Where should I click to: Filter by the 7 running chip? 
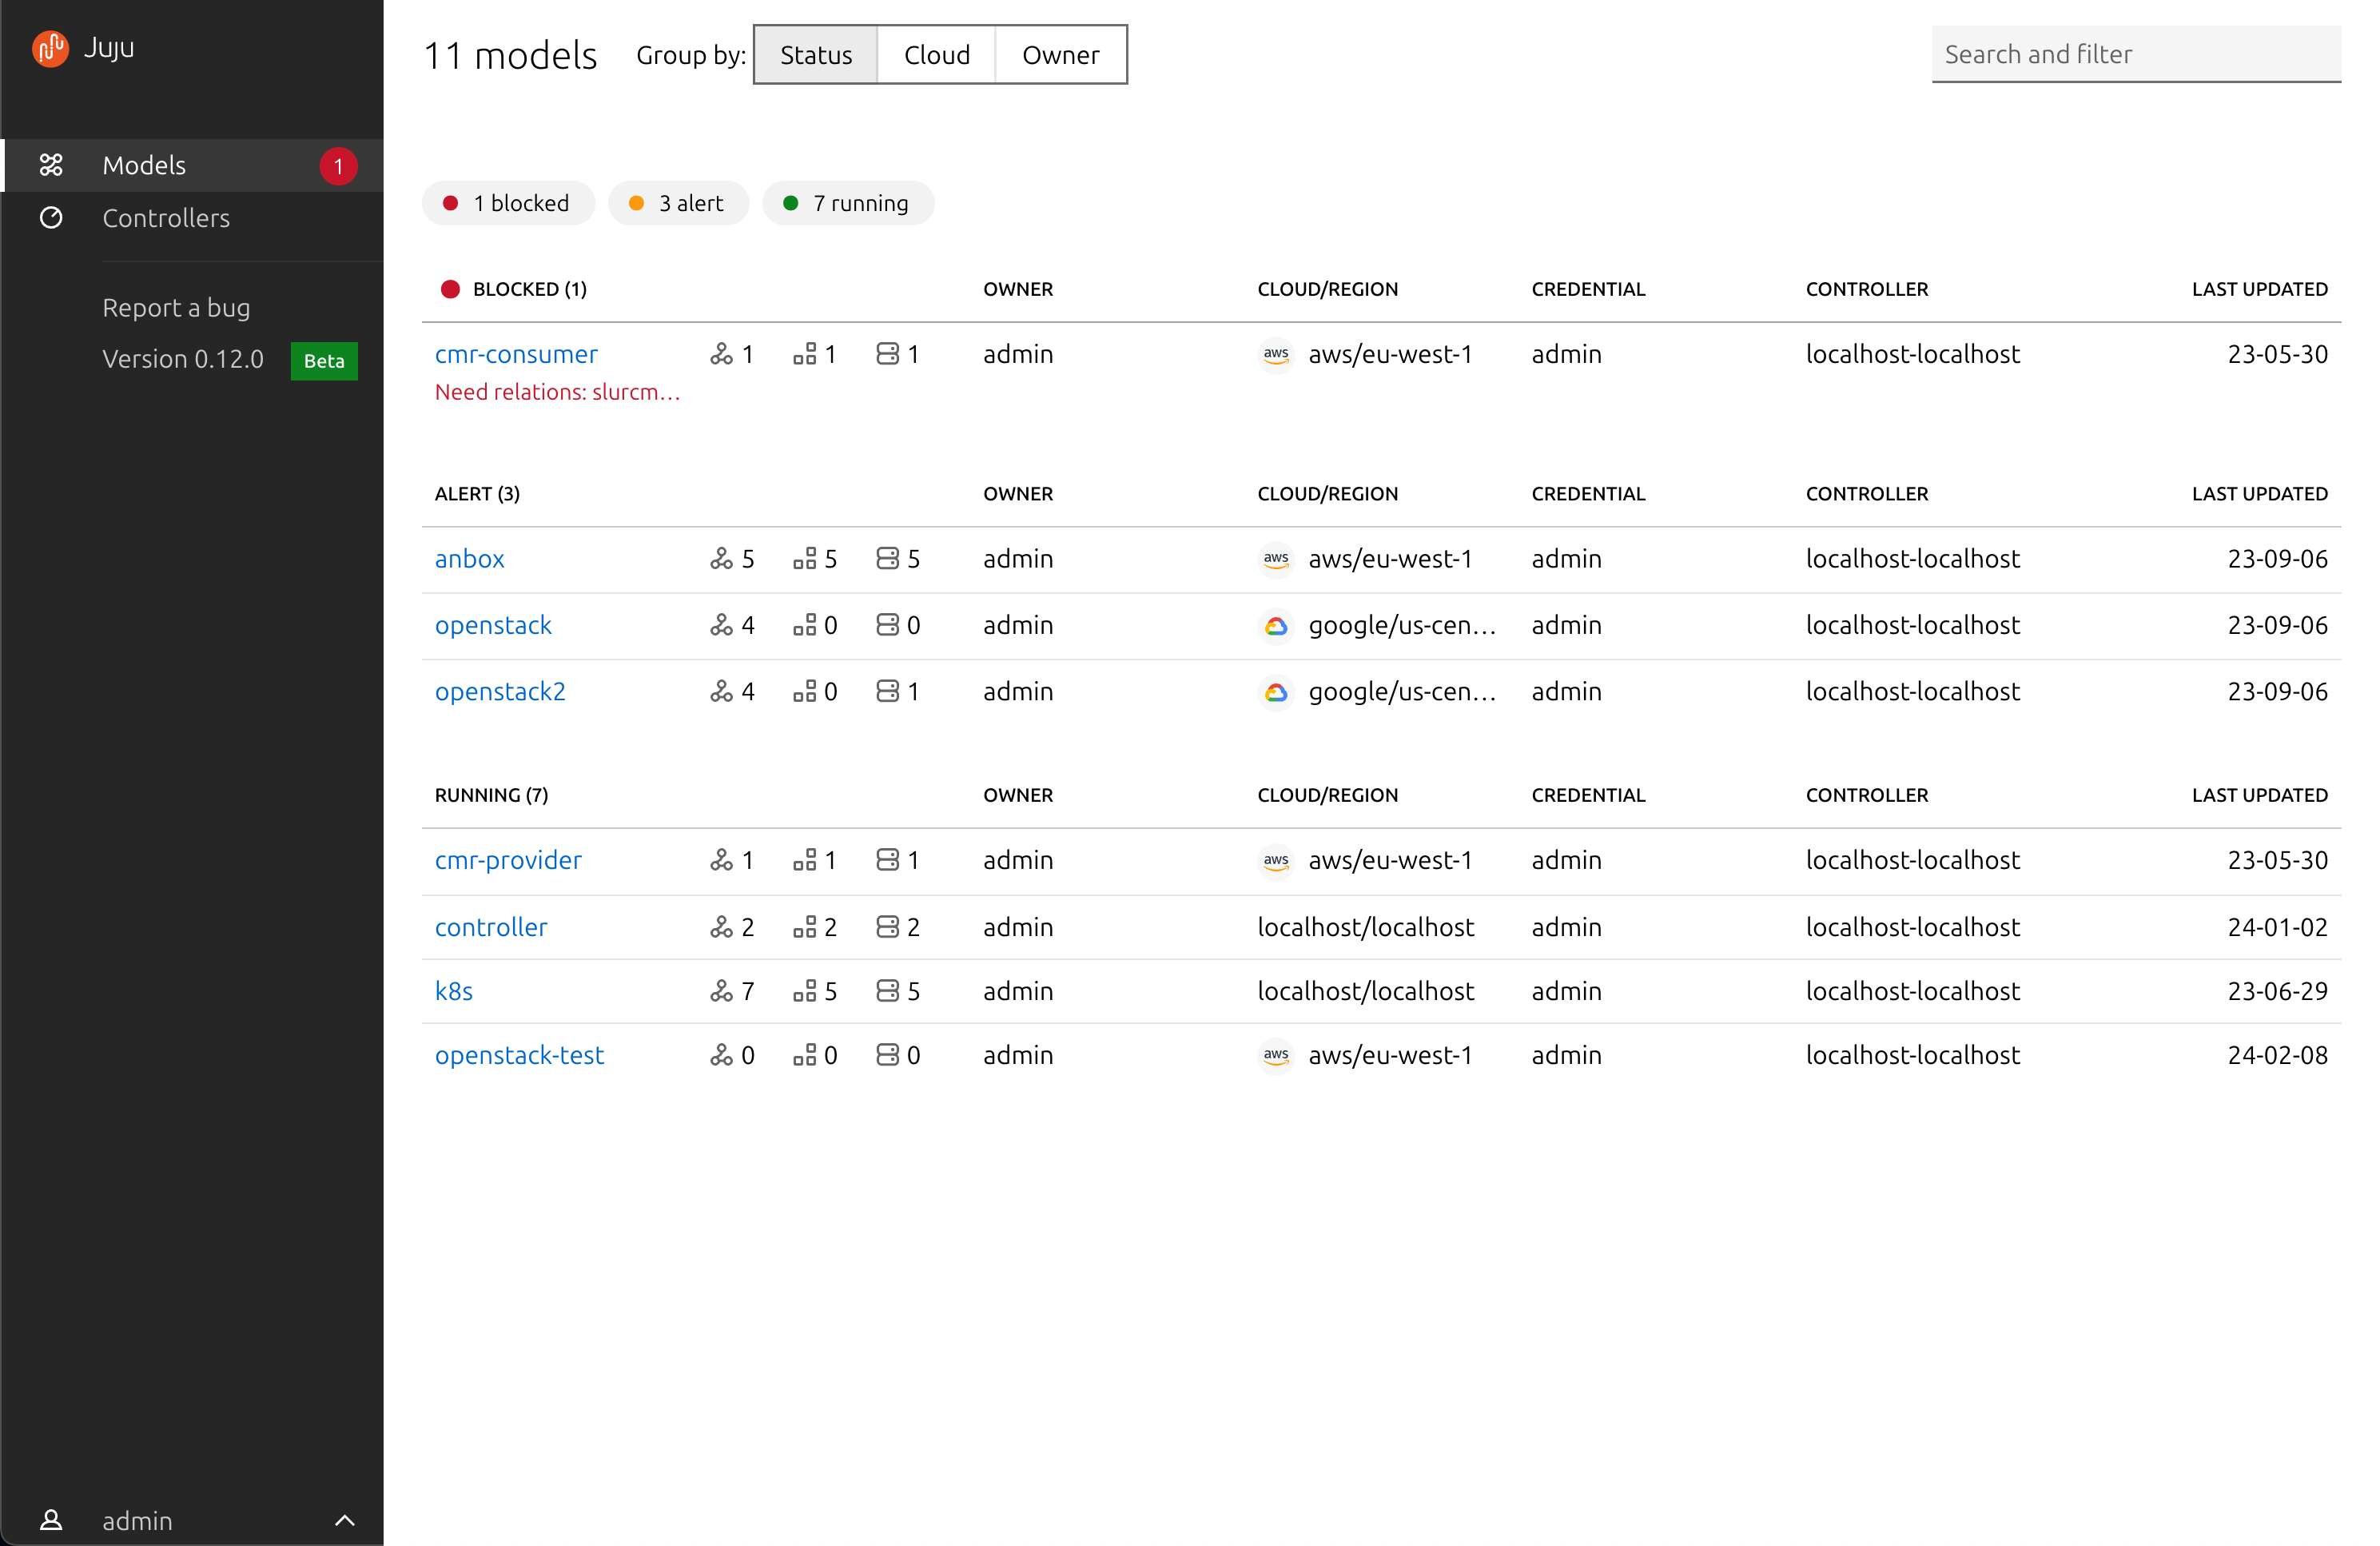tap(848, 203)
